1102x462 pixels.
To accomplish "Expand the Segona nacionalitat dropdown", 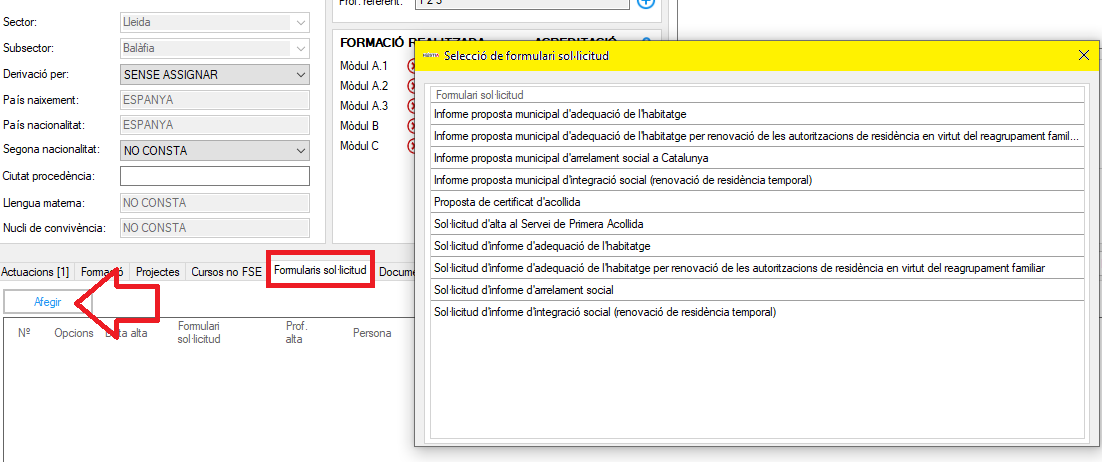I will (x=302, y=151).
